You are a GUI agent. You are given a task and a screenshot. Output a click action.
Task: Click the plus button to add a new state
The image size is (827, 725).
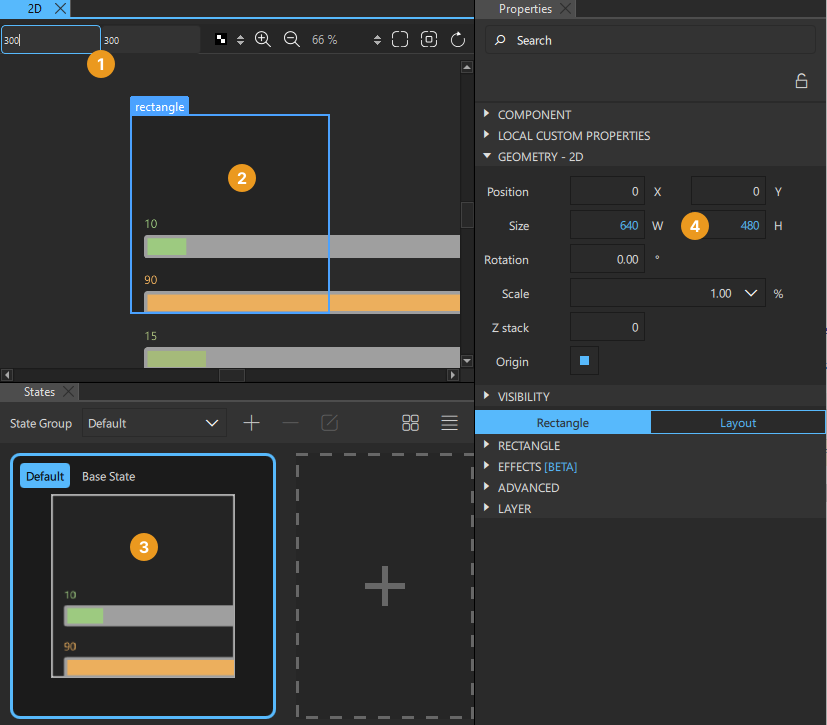coord(251,422)
